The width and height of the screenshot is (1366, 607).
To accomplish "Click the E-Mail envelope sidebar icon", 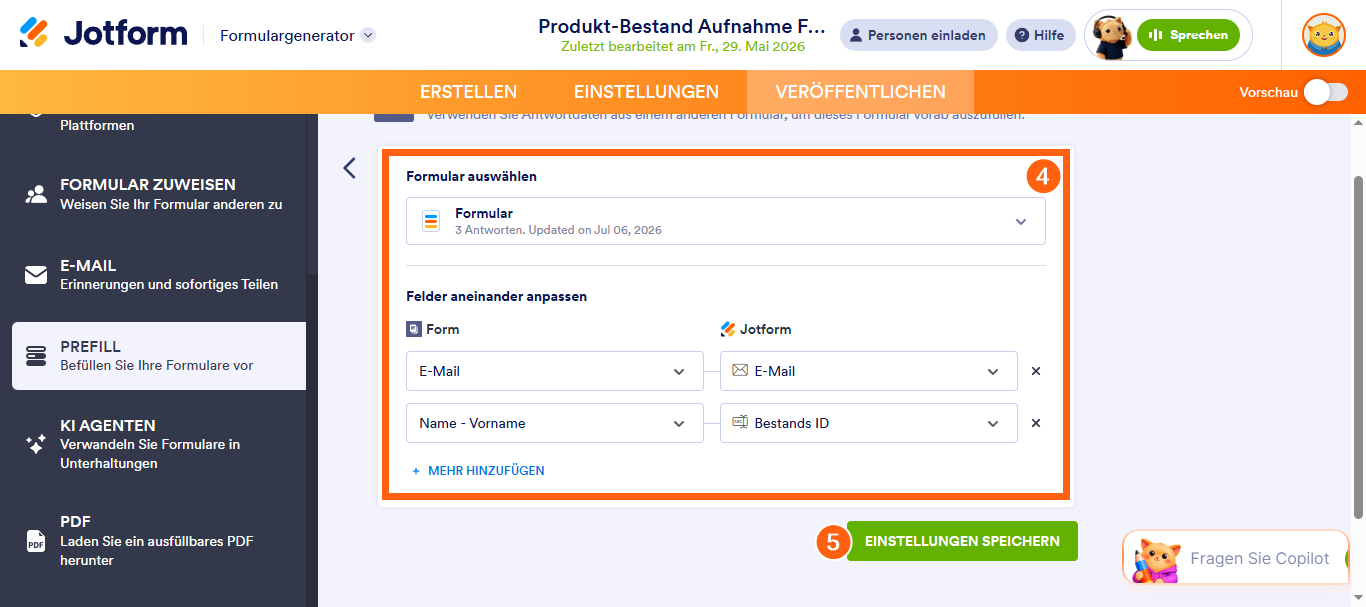I will (36, 275).
